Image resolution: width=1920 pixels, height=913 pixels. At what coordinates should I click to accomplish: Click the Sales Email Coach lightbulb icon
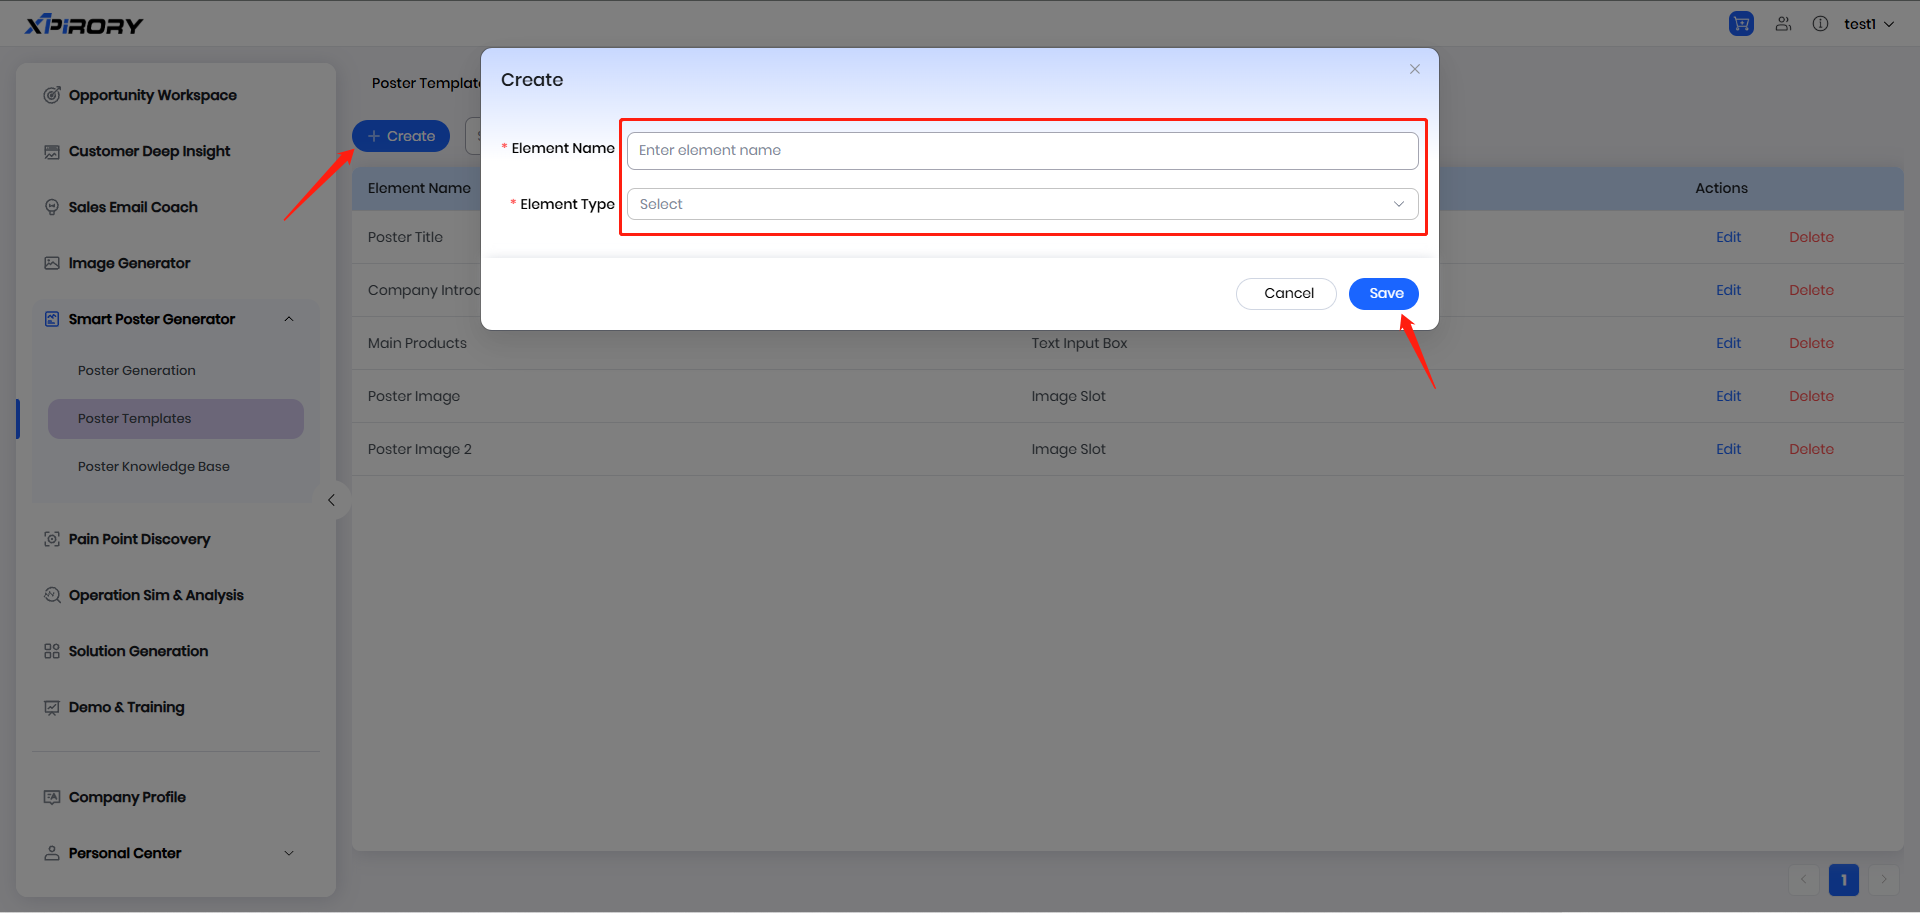[52, 207]
